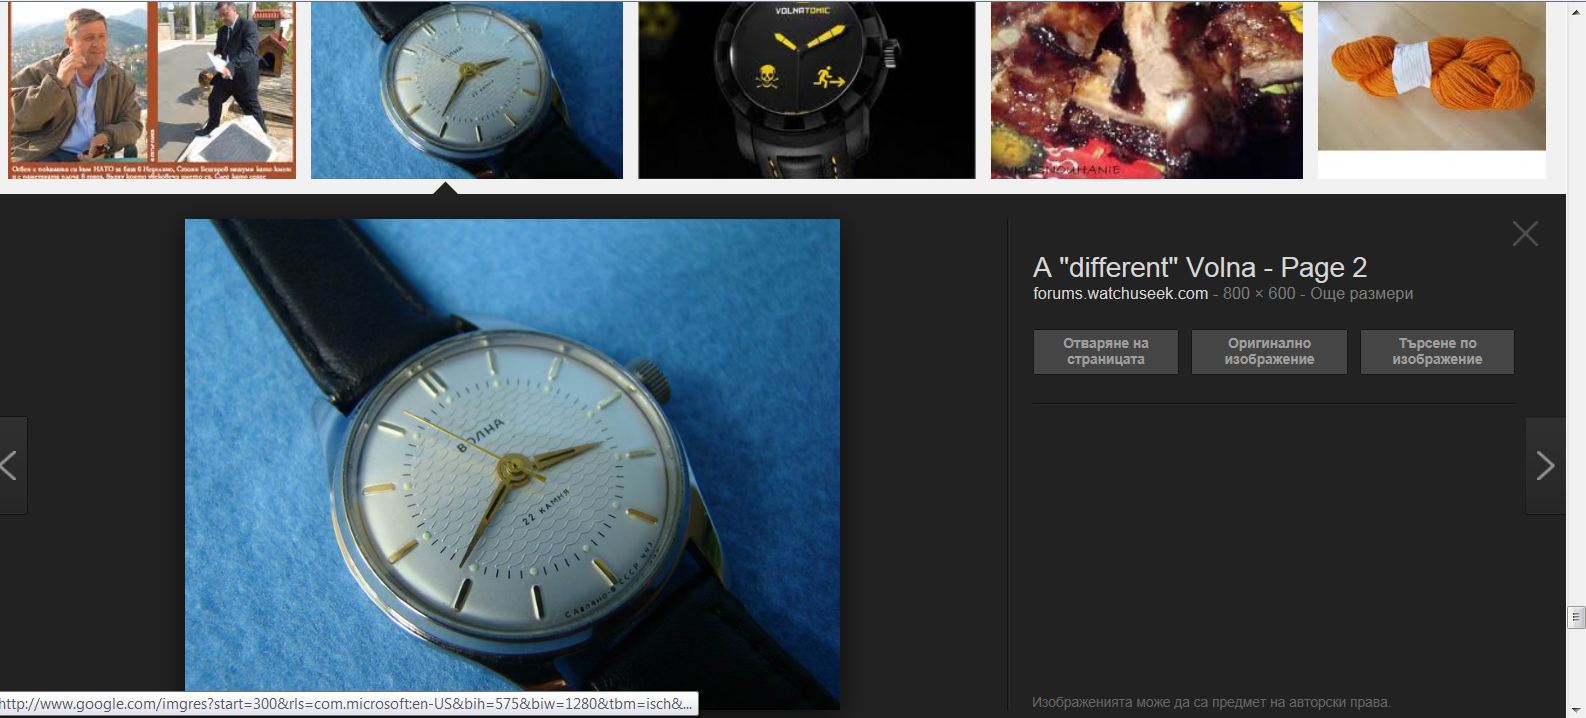Image resolution: width=1586 pixels, height=718 pixels.
Task: Select the orange yarn skein thumbnail
Action: pos(1431,77)
